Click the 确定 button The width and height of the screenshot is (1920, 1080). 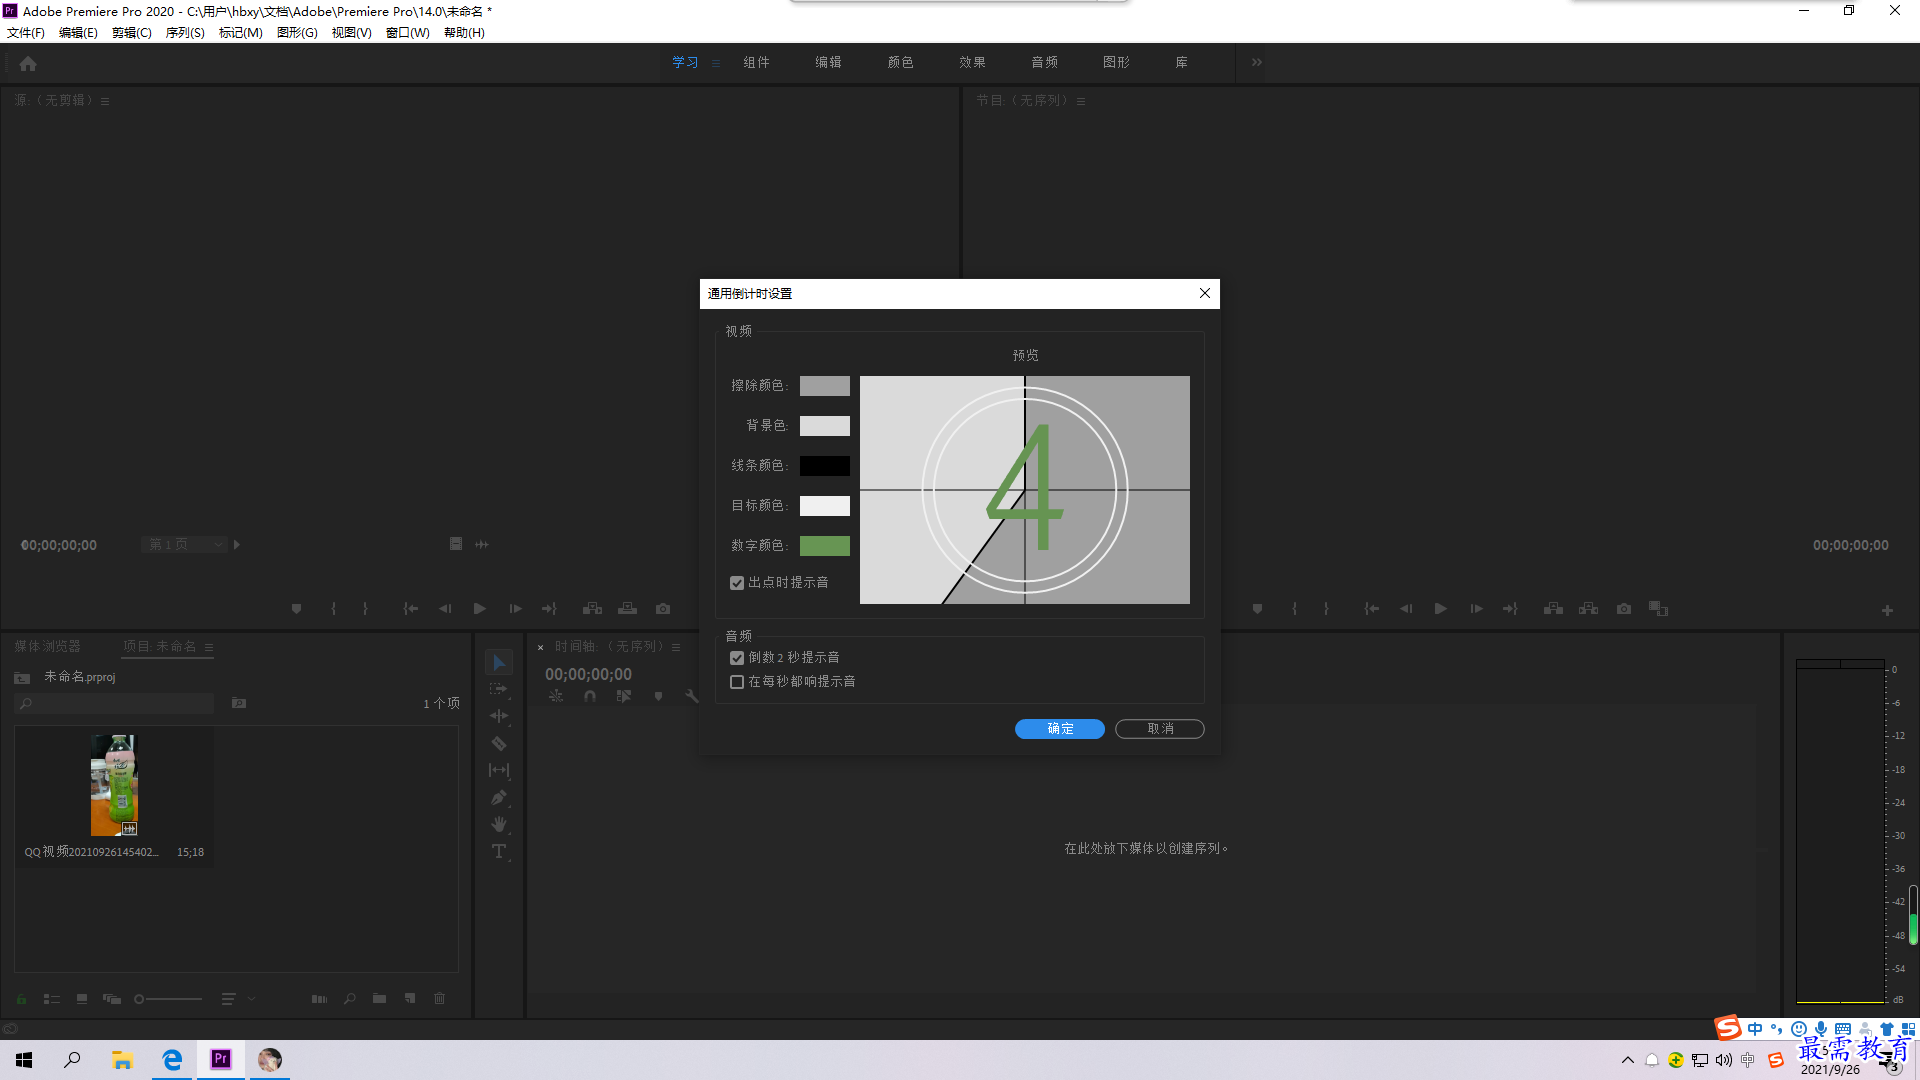[x=1060, y=729]
